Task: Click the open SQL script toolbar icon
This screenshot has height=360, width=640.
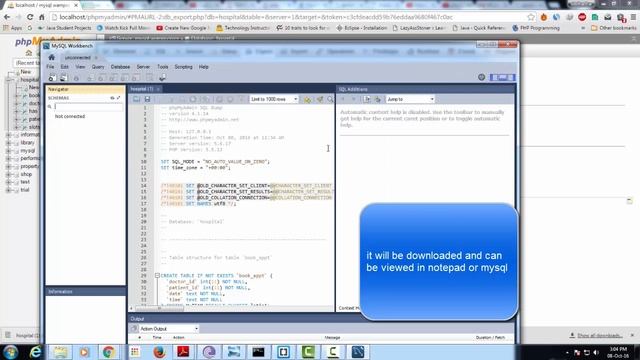Action: [x=63, y=78]
